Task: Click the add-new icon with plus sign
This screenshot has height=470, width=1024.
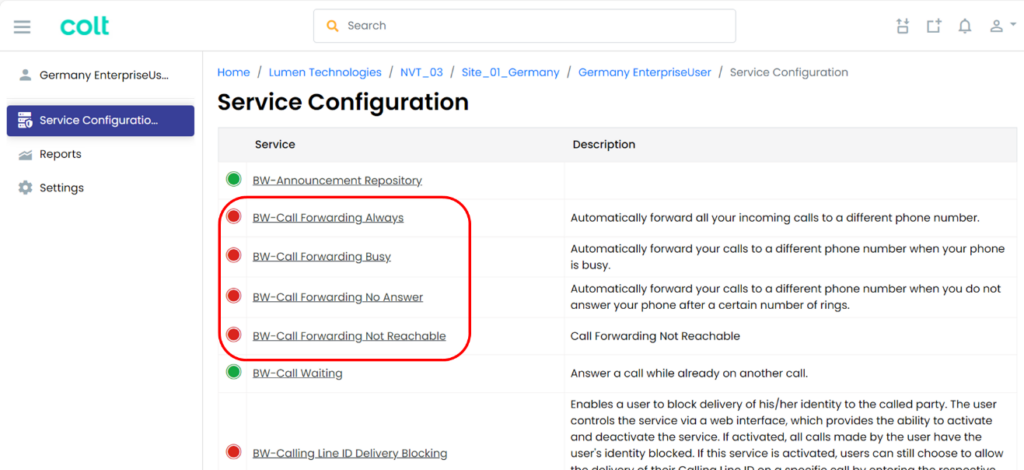Action: click(934, 26)
